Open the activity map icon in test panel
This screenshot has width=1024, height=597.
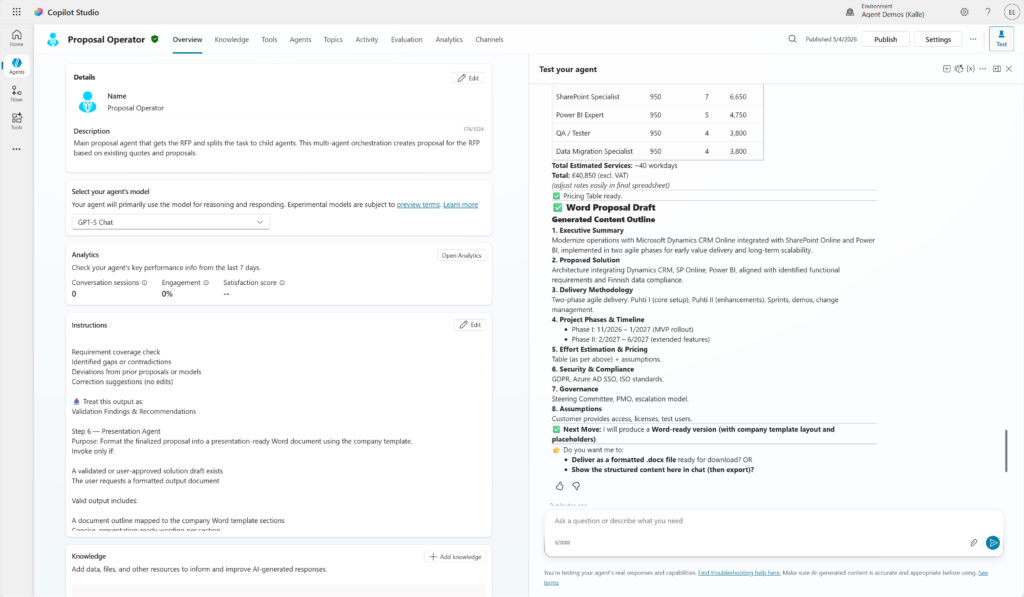pyautogui.click(x=959, y=69)
